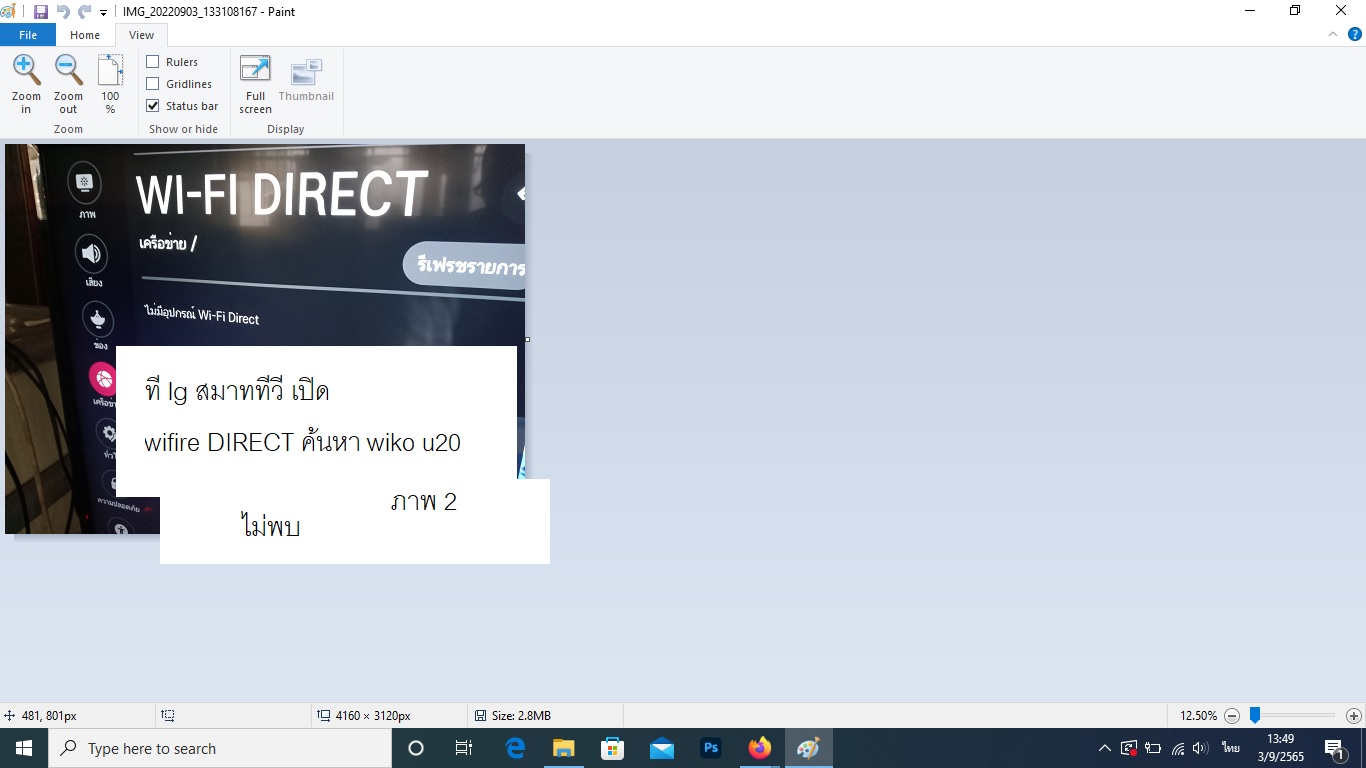Click the zoom out minus button in status bar
Screen dimensions: 1366x768
point(1232,716)
